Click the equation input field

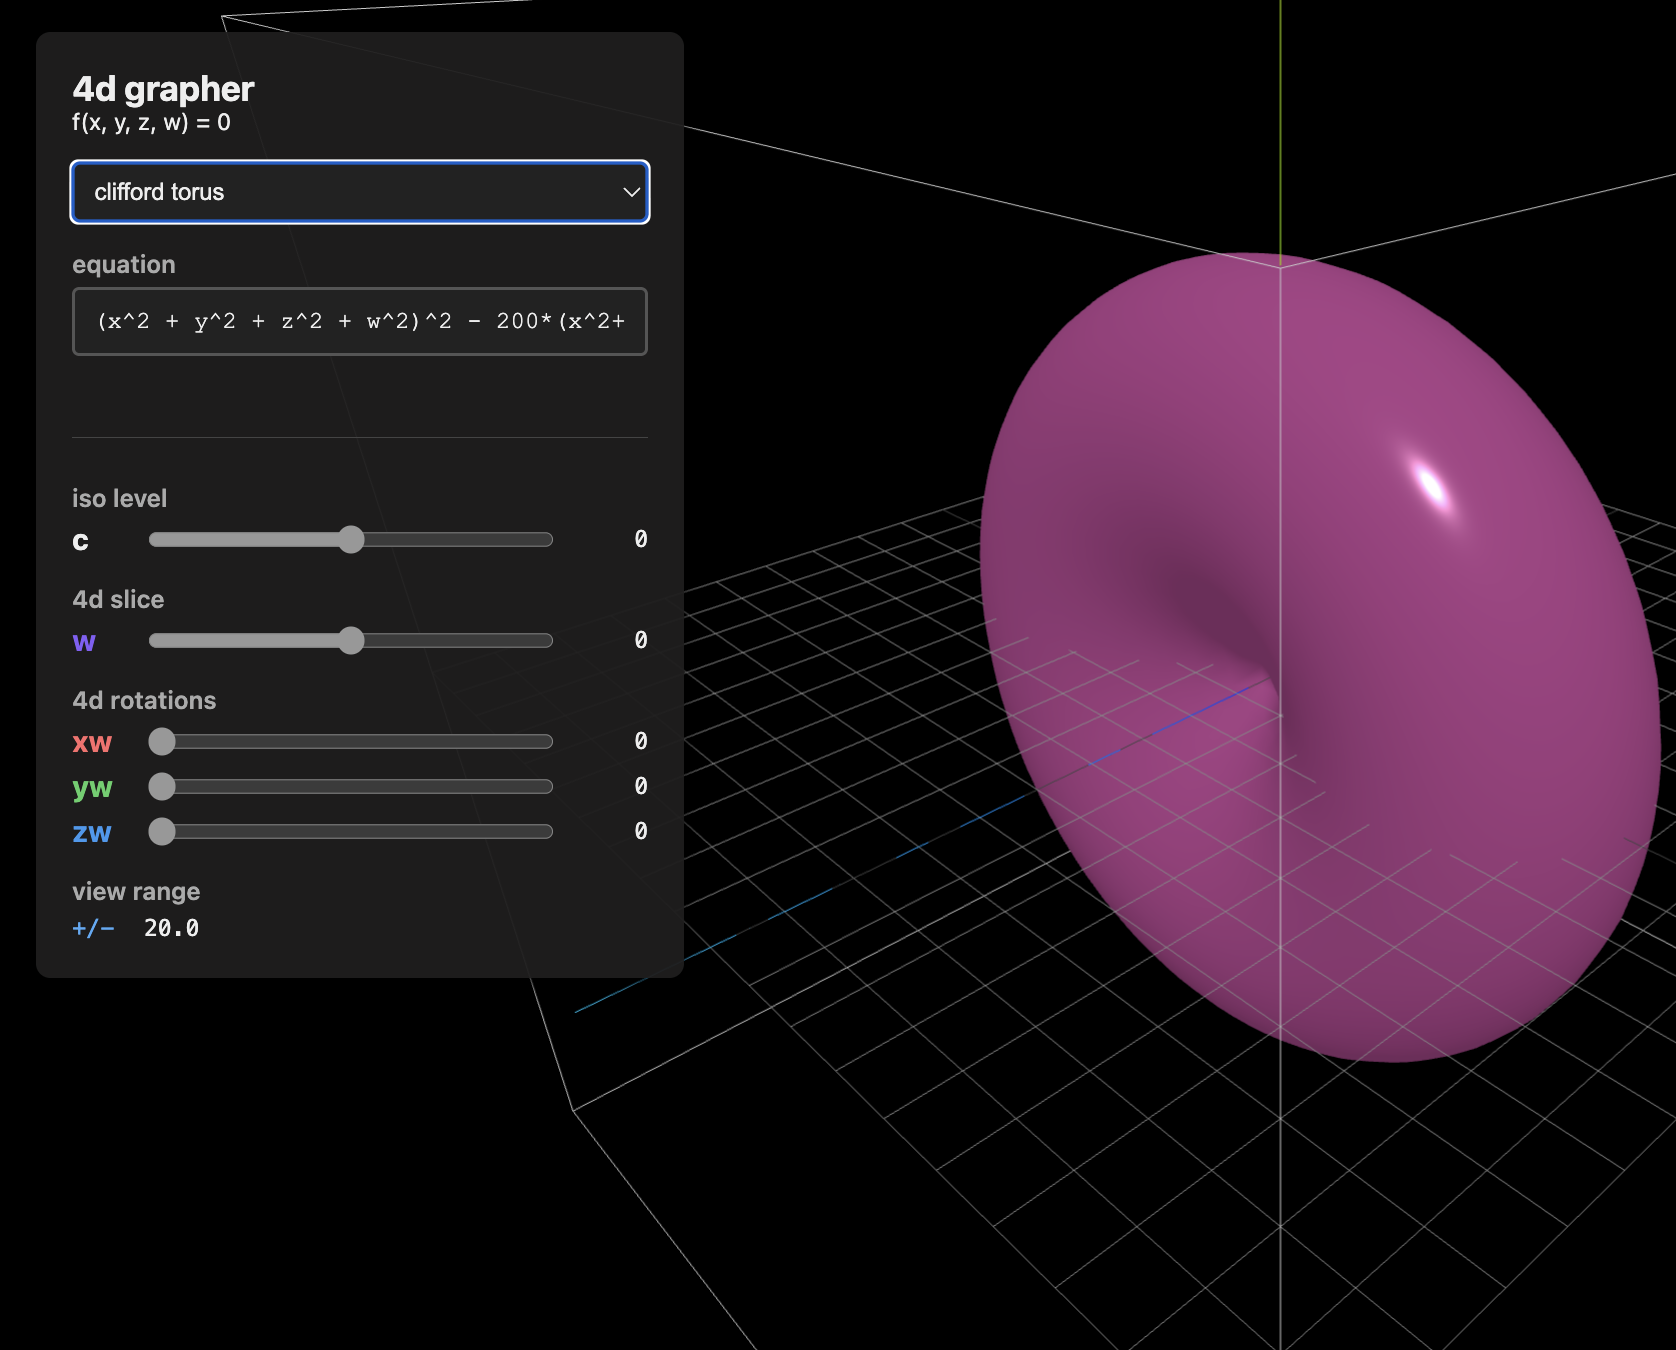point(359,321)
